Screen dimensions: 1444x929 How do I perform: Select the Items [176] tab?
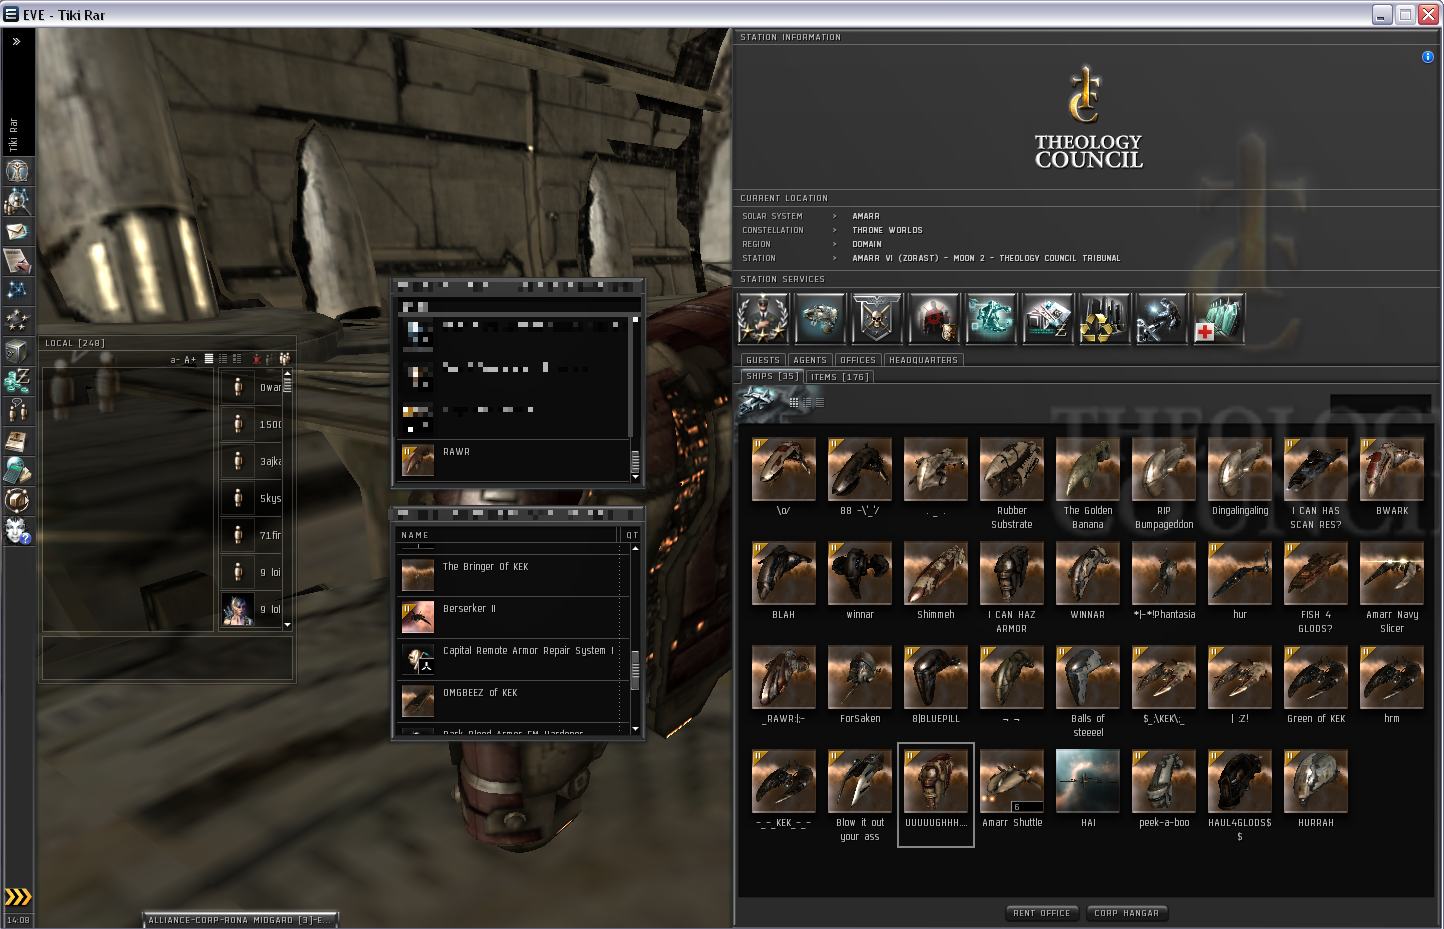[840, 377]
